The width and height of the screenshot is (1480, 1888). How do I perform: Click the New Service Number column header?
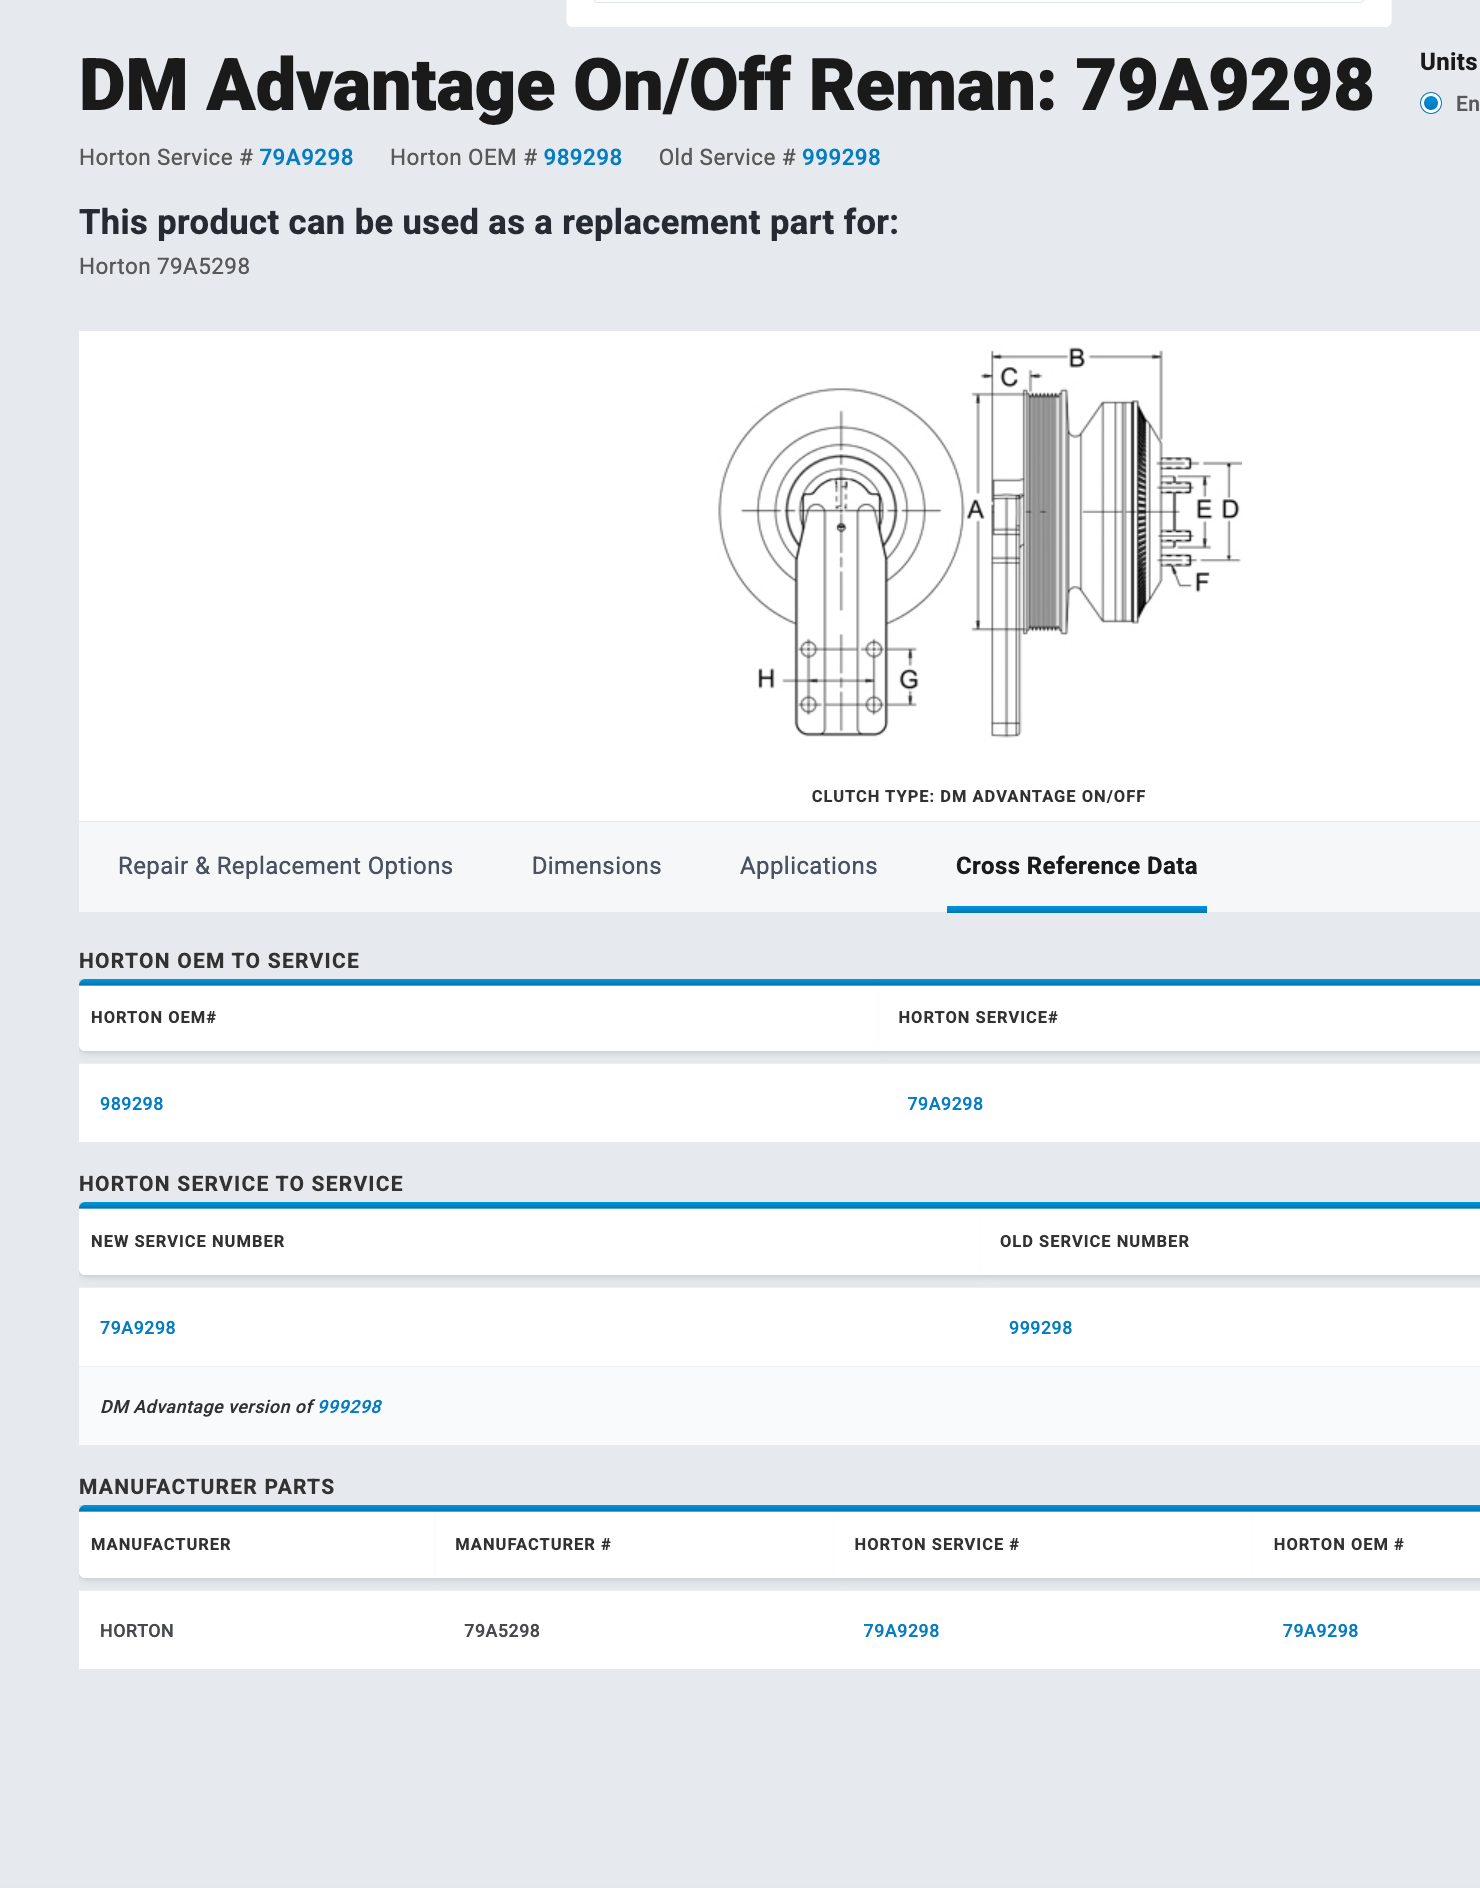(188, 1241)
